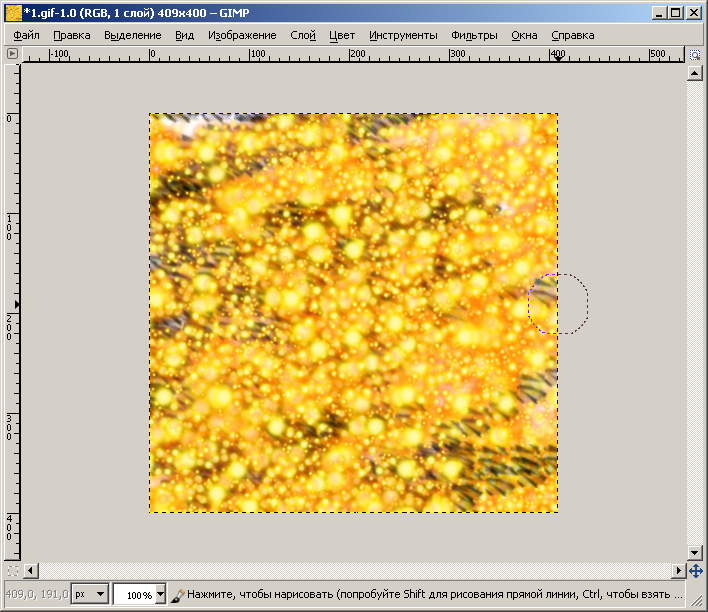Image resolution: width=708 pixels, height=612 pixels.
Task: Open the Инструменты menu
Action: (403, 35)
